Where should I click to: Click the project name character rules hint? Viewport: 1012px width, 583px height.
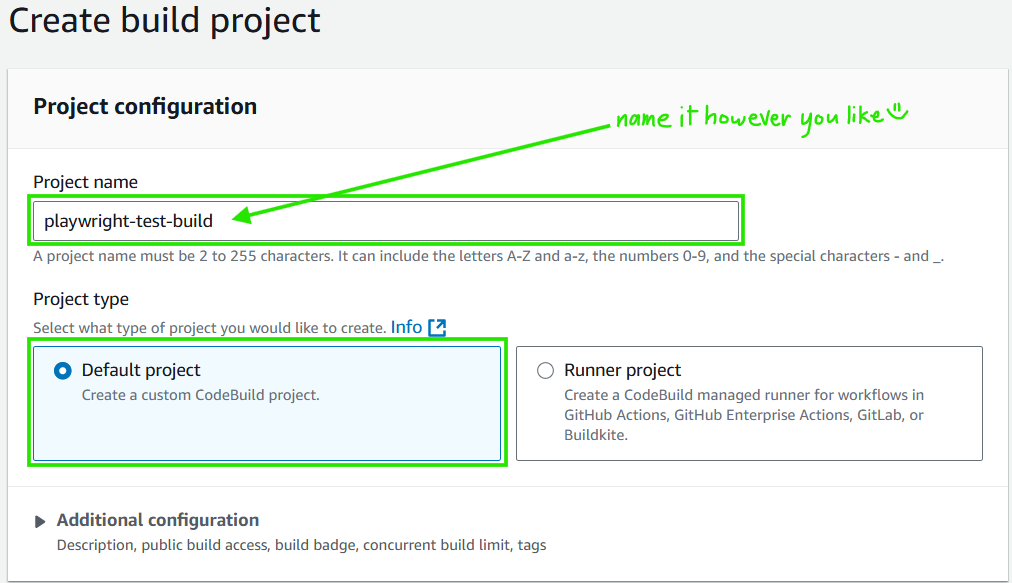click(x=489, y=256)
